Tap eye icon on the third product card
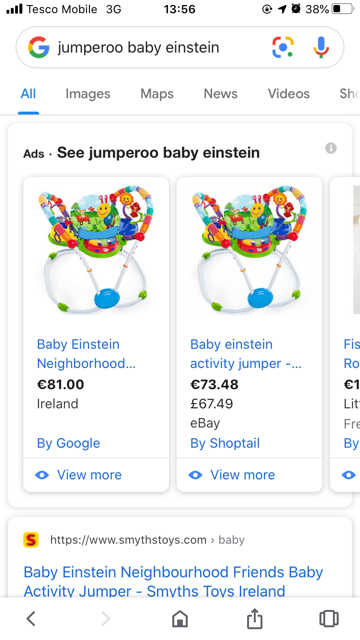The height and width of the screenshot is (640, 360). (x=349, y=475)
